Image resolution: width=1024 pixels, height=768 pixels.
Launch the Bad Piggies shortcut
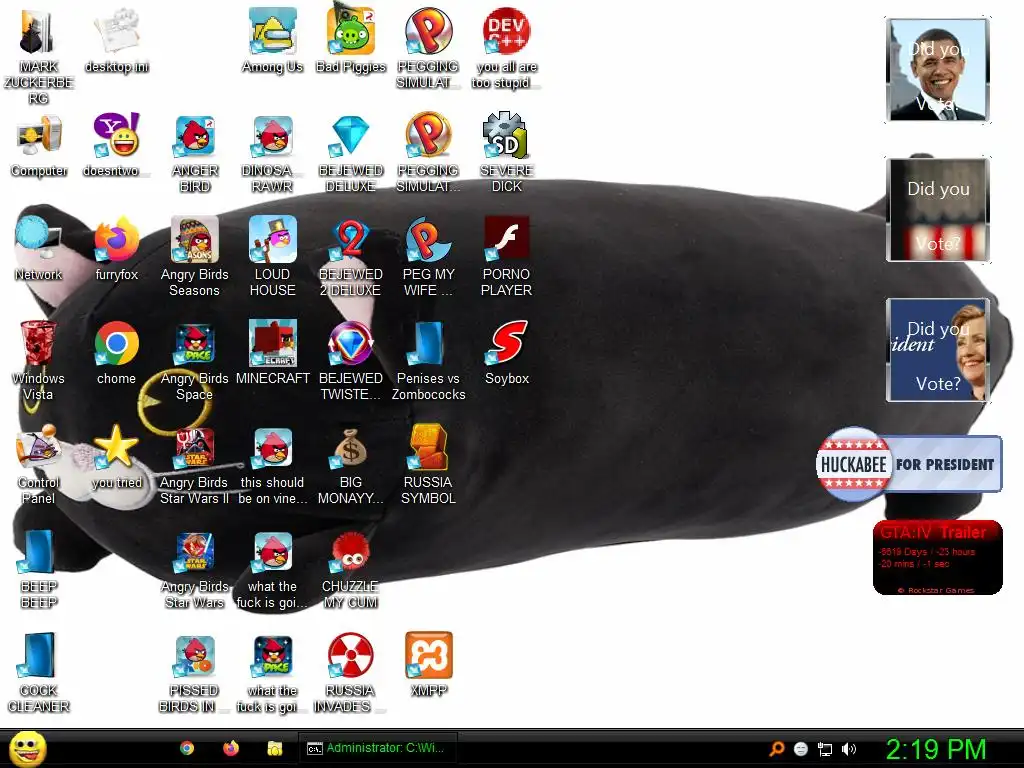[x=351, y=31]
